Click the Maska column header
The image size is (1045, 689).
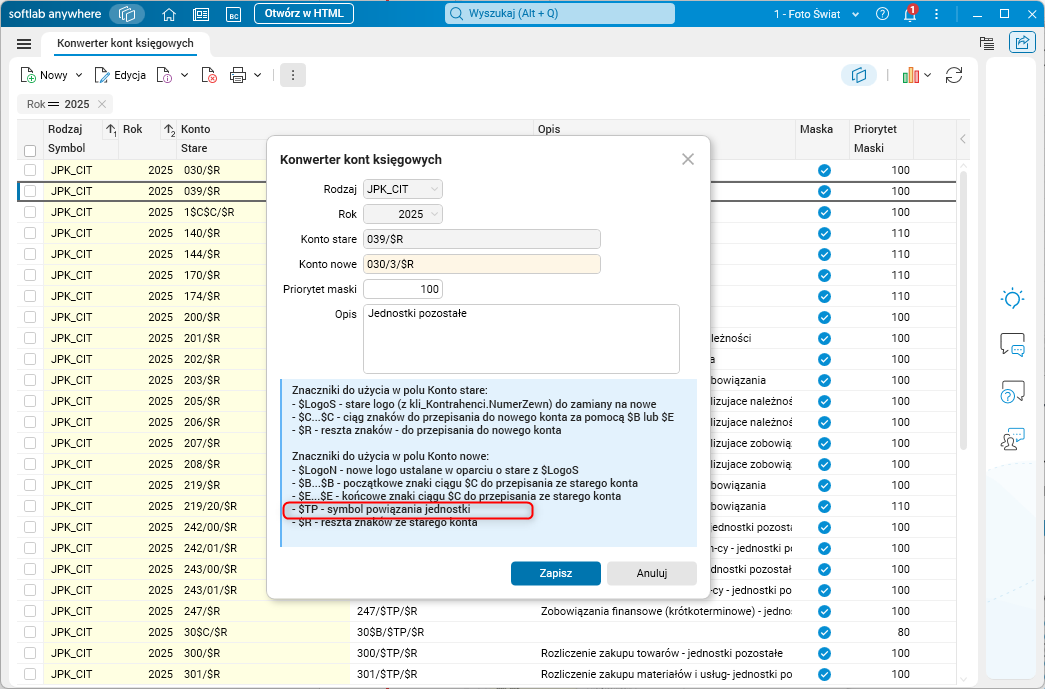tap(816, 129)
